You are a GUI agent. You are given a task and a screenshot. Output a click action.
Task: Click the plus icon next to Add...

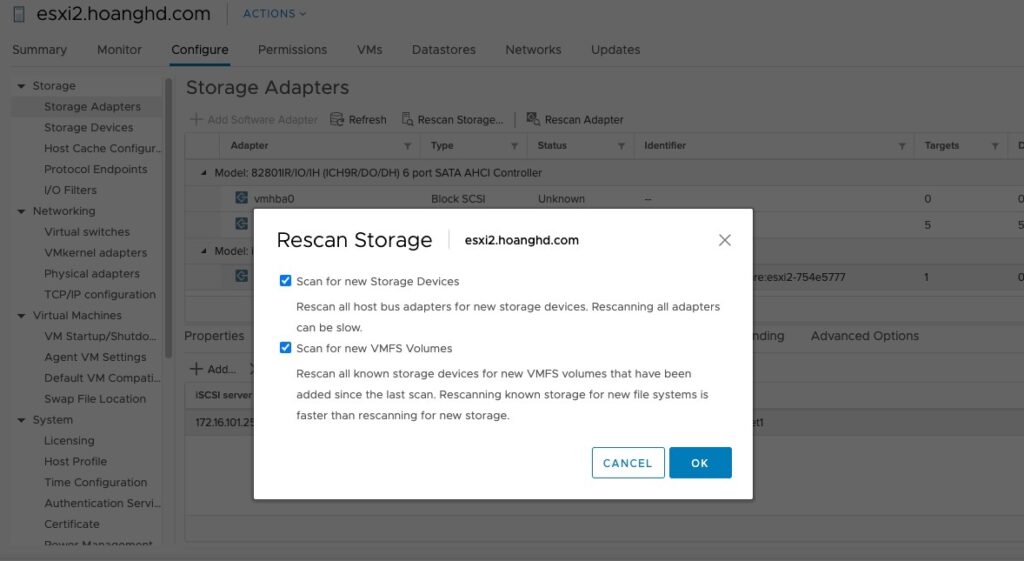click(x=196, y=369)
